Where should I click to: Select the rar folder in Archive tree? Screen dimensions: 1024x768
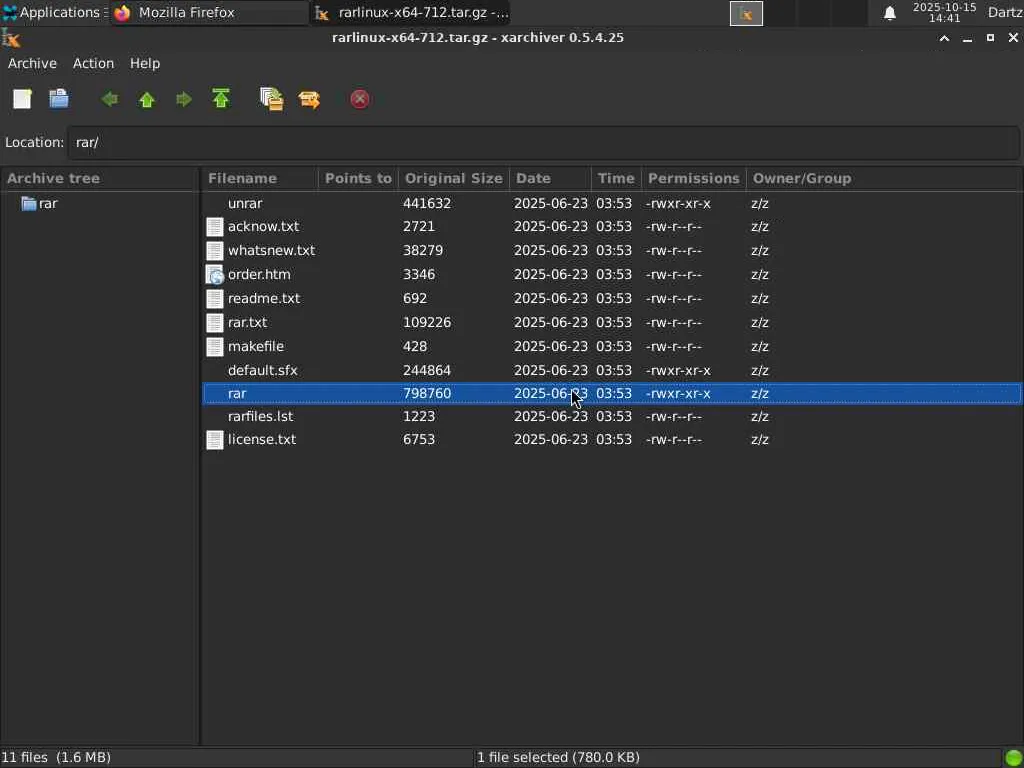48,204
